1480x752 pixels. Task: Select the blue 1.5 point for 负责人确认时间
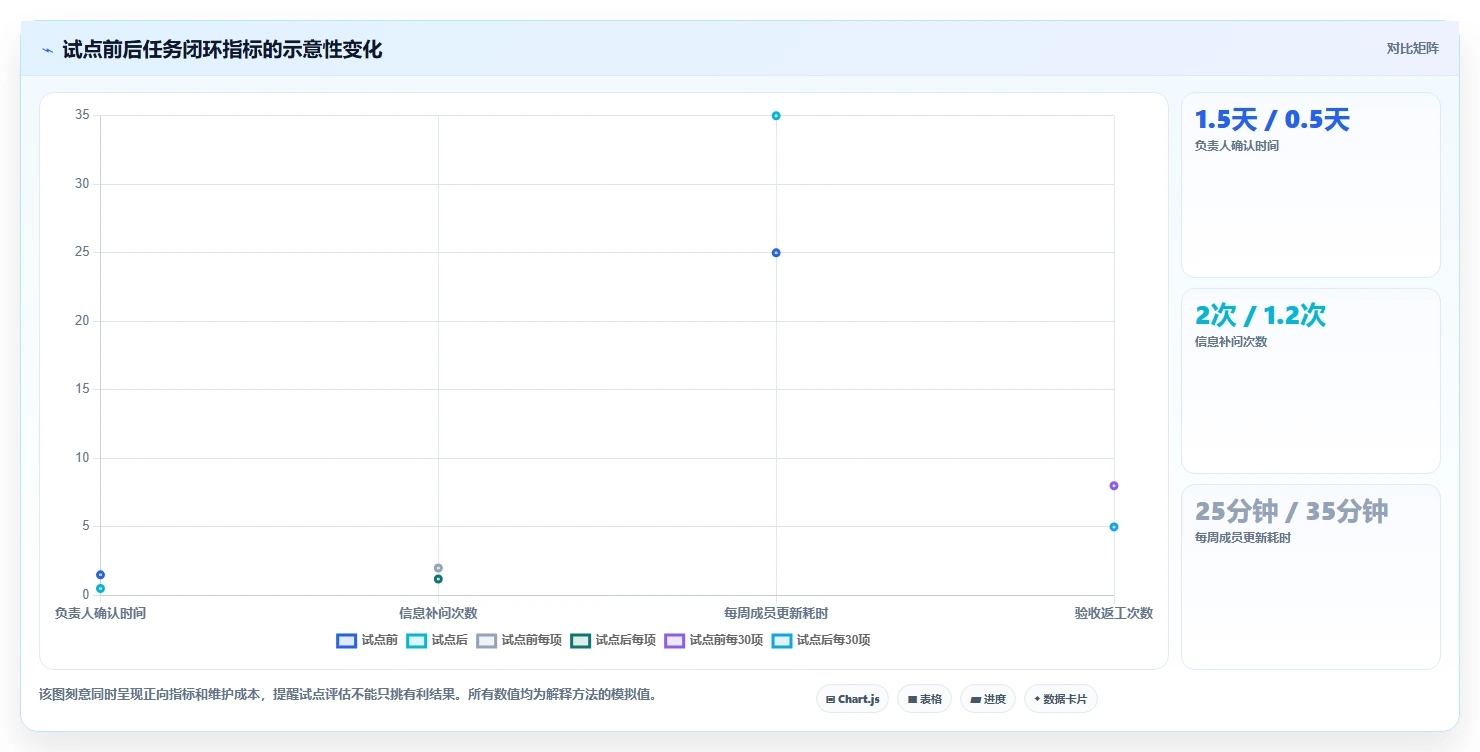pyautogui.click(x=100, y=575)
